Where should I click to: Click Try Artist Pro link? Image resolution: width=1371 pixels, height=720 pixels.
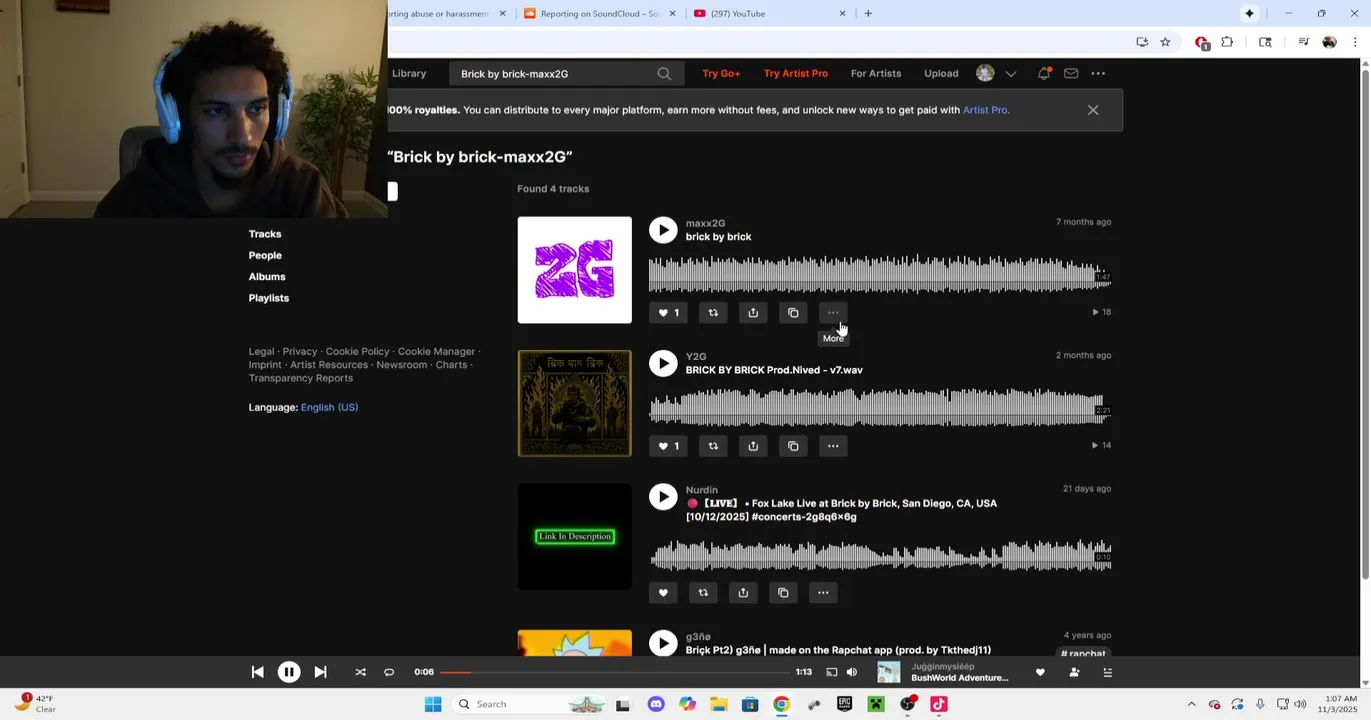(796, 74)
